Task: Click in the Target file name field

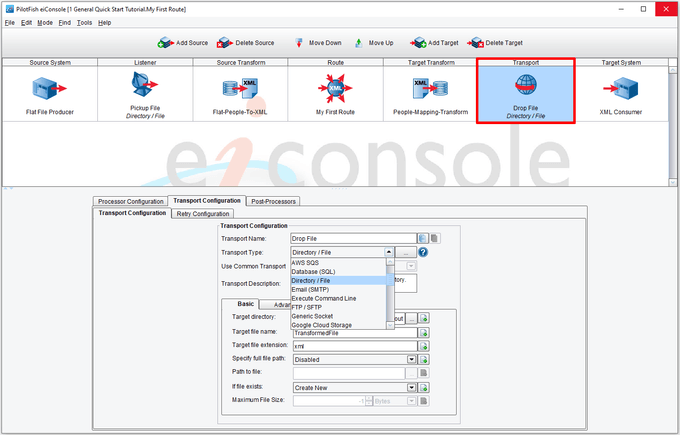Action: tap(355, 333)
